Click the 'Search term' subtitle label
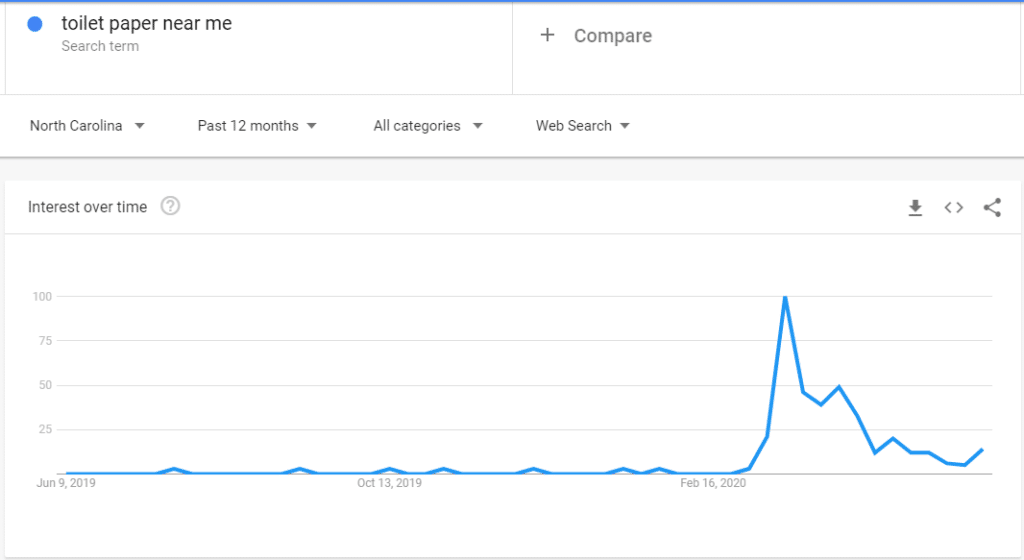Image resolution: width=1024 pixels, height=560 pixels. pos(100,46)
